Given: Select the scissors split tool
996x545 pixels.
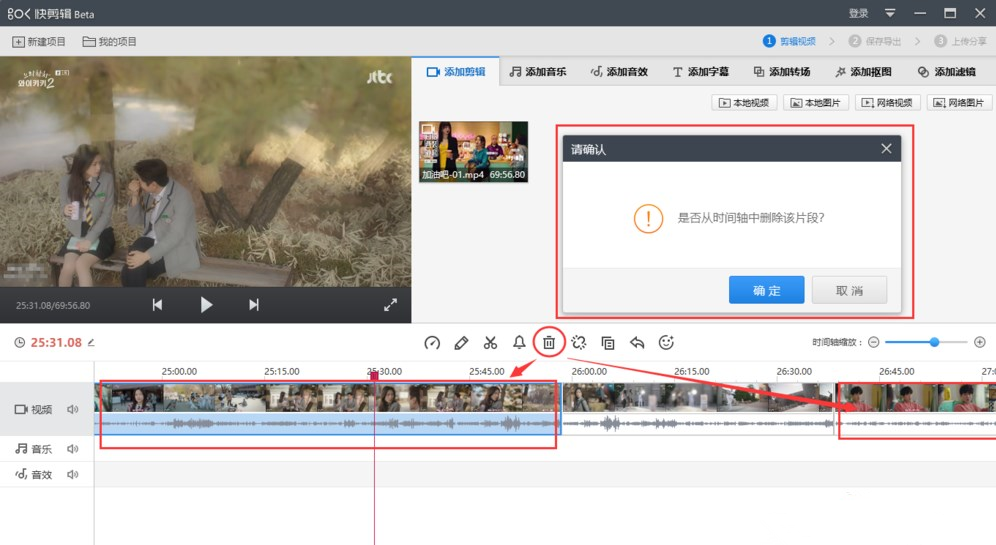Looking at the screenshot, I should pos(490,342).
